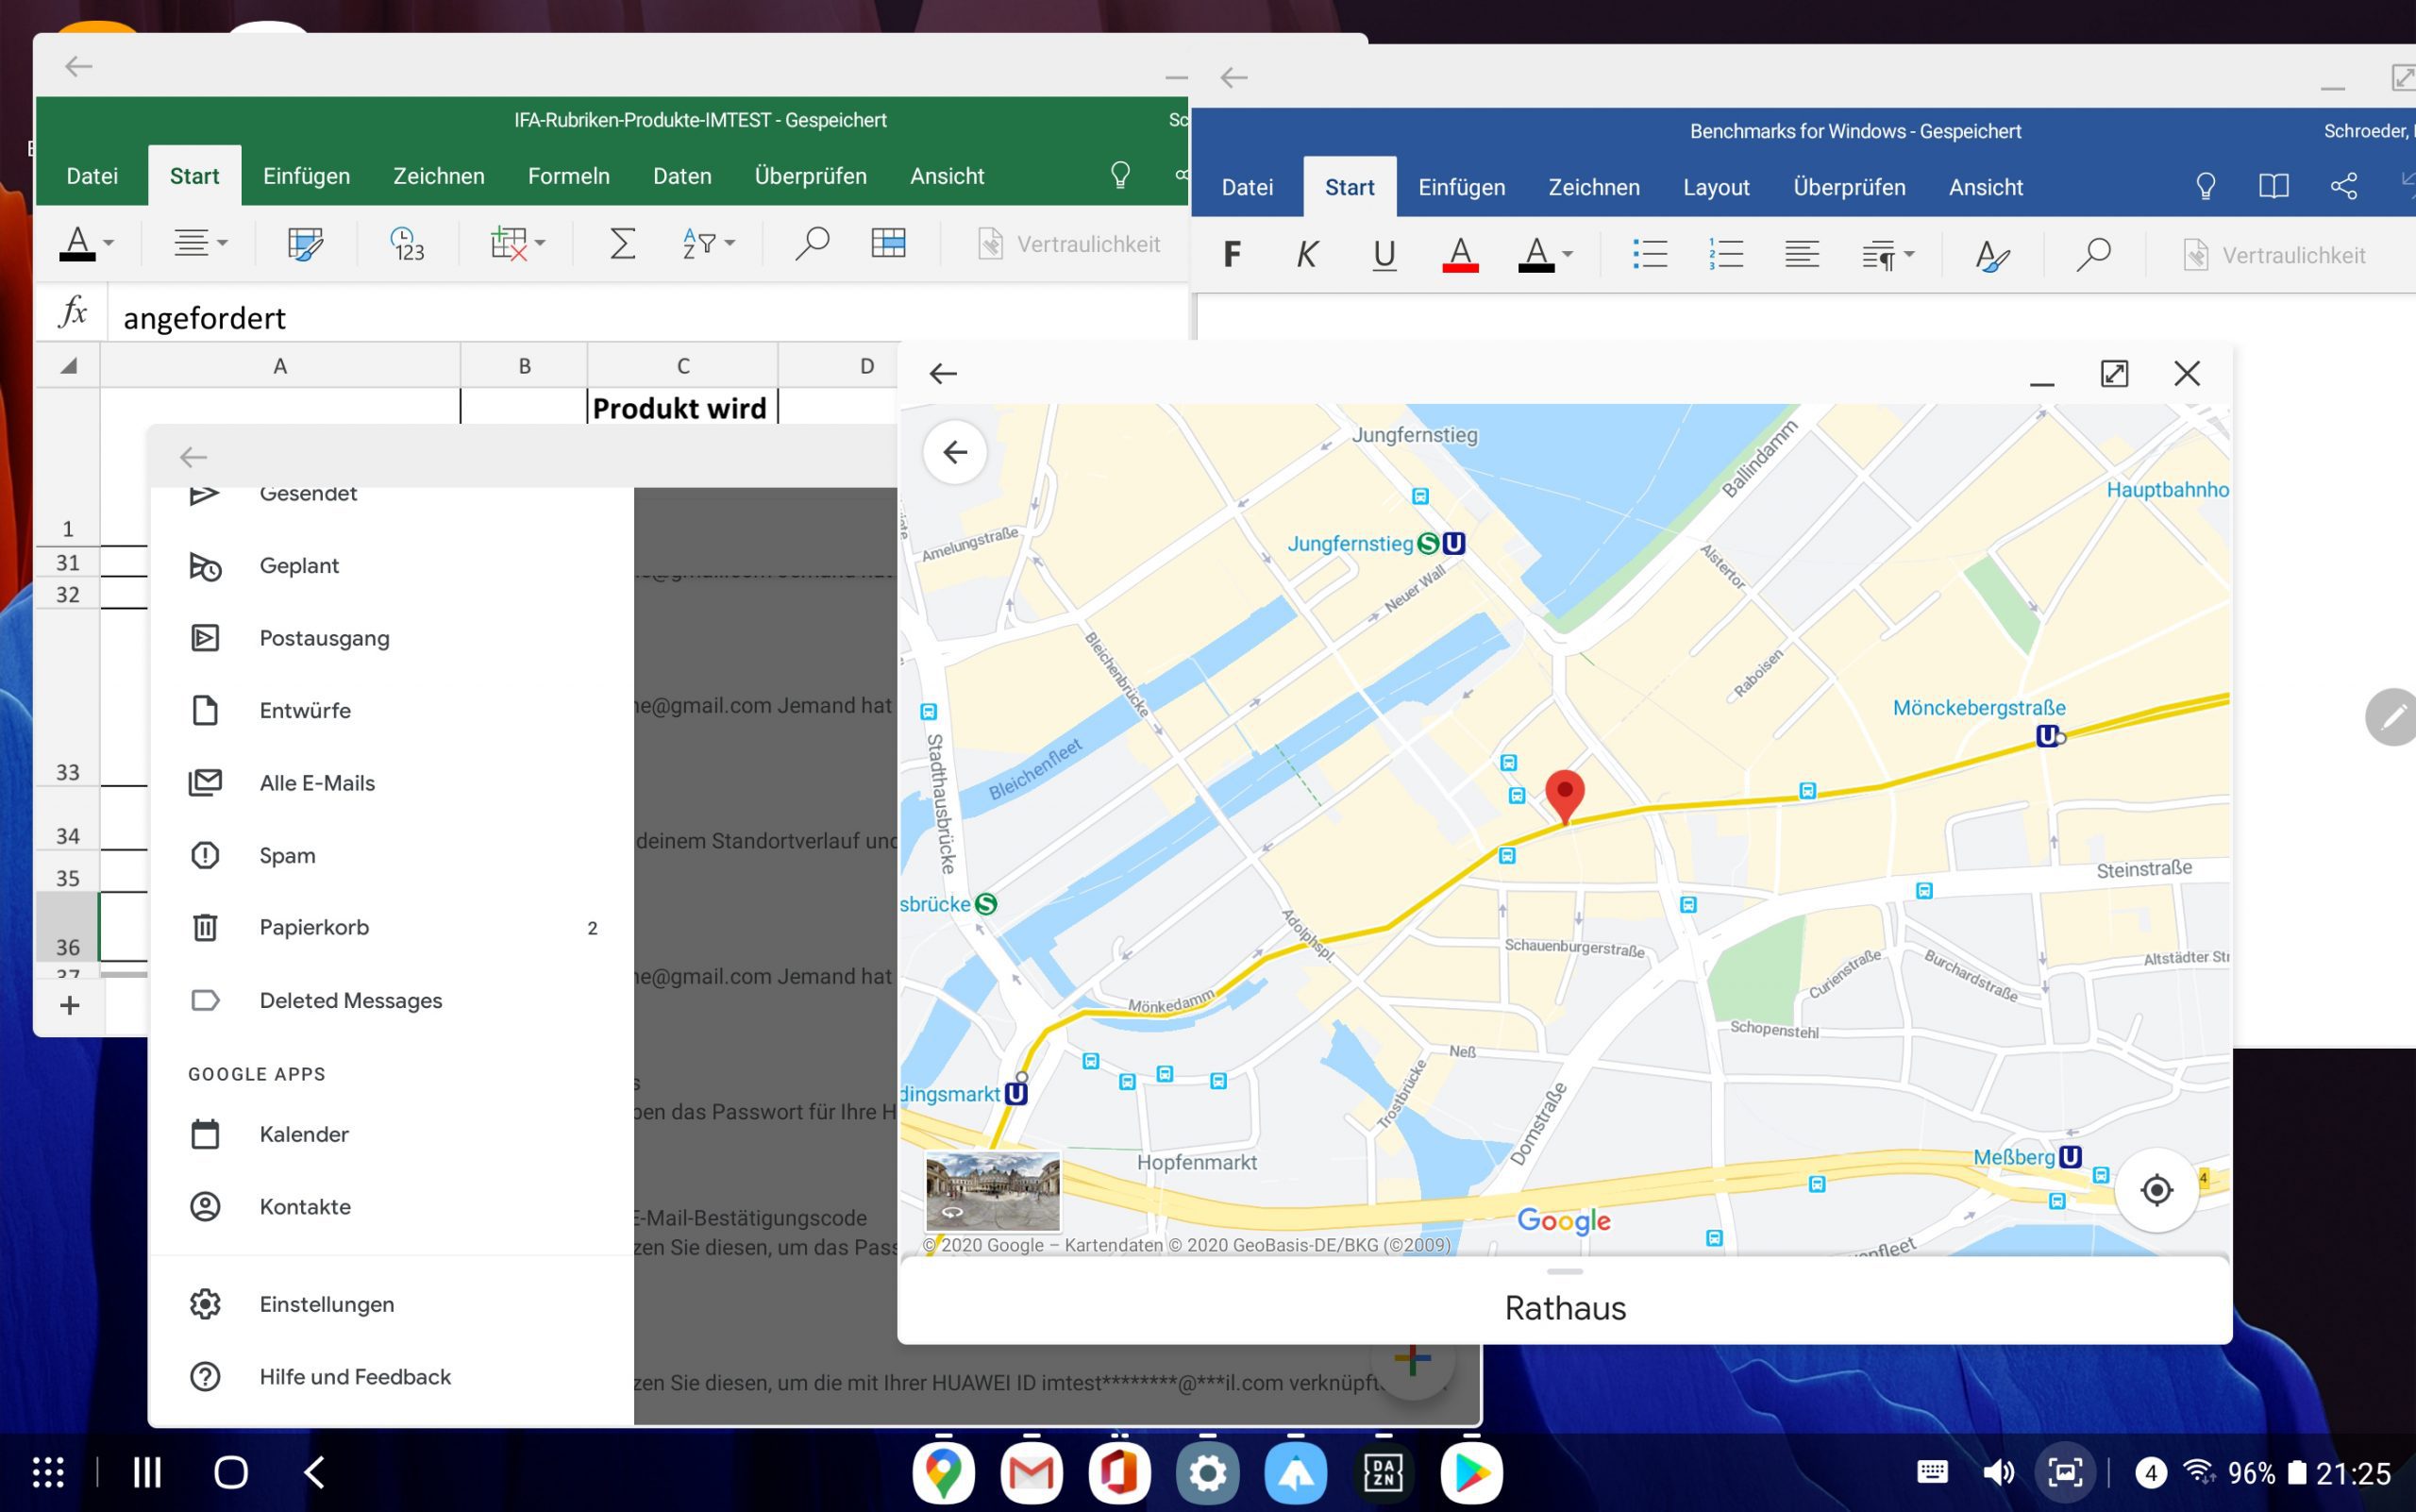2416x1512 pixels.
Task: Open the apps grid launcher
Action: pyautogui.click(x=48, y=1472)
